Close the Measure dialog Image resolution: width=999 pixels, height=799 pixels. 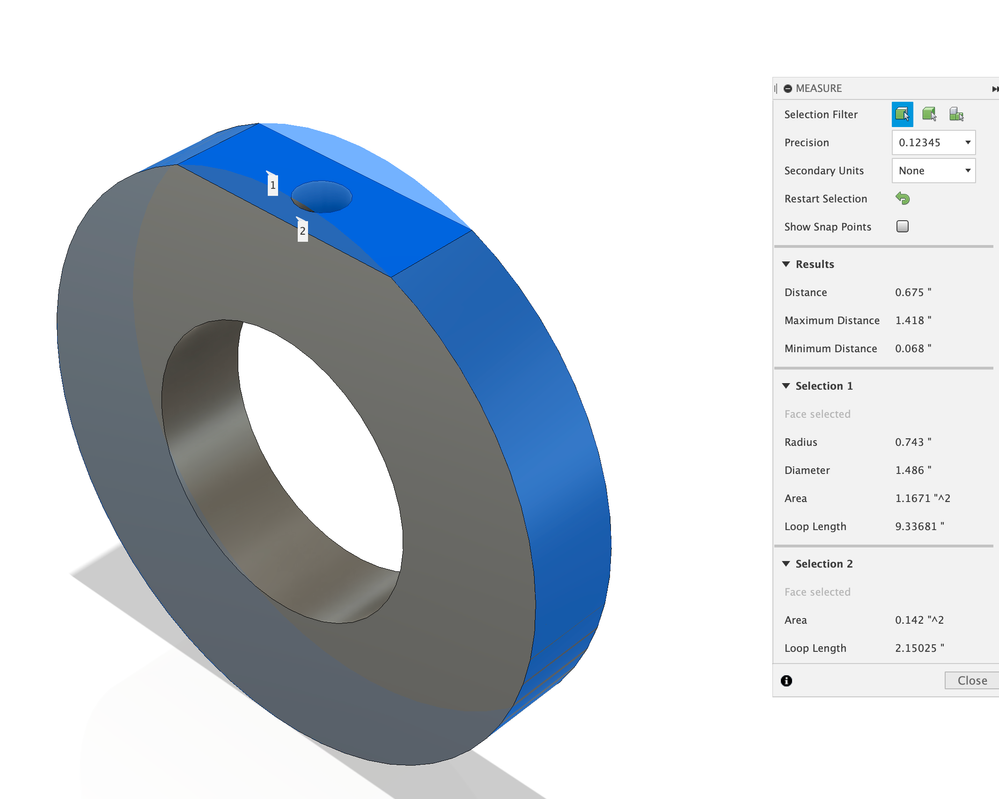(x=972, y=680)
